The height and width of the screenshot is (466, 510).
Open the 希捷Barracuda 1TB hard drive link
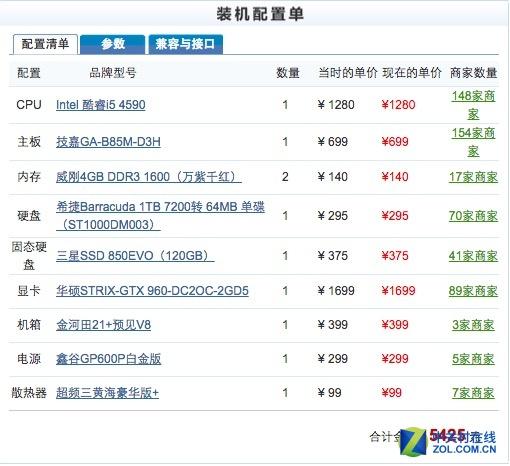(160, 216)
